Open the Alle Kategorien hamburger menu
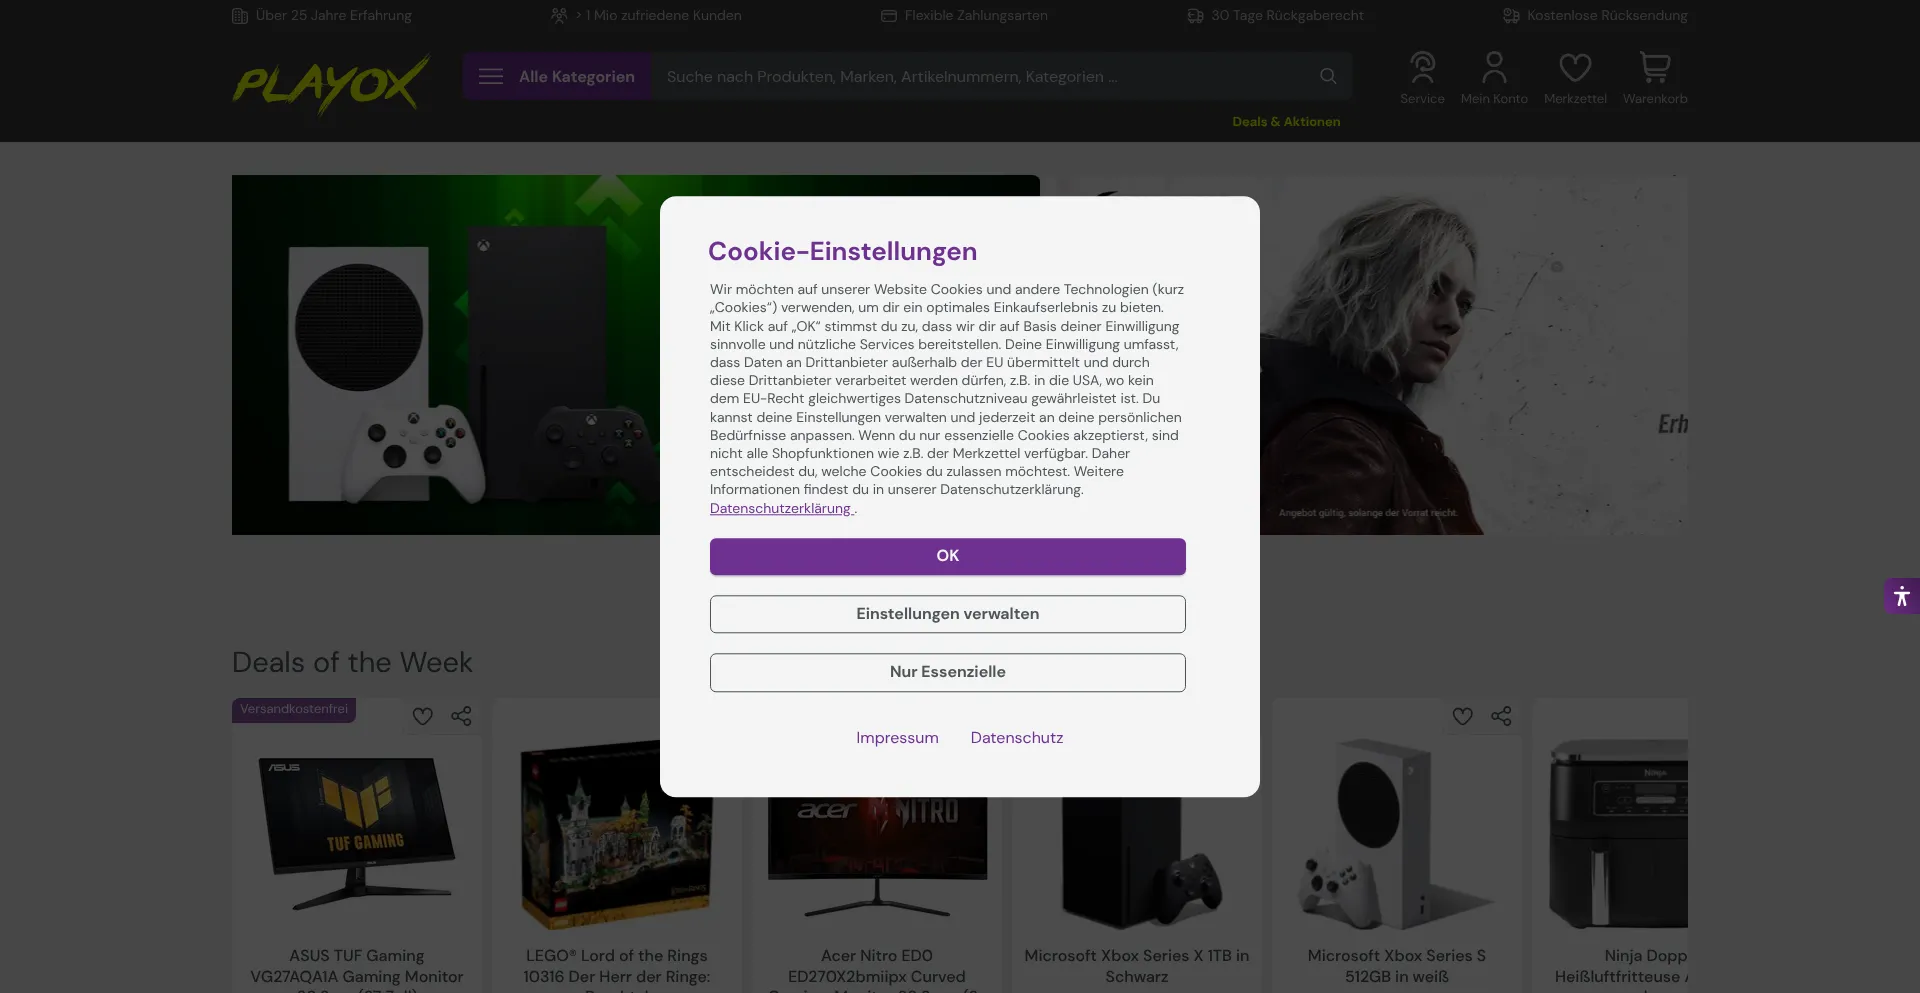 tap(557, 77)
